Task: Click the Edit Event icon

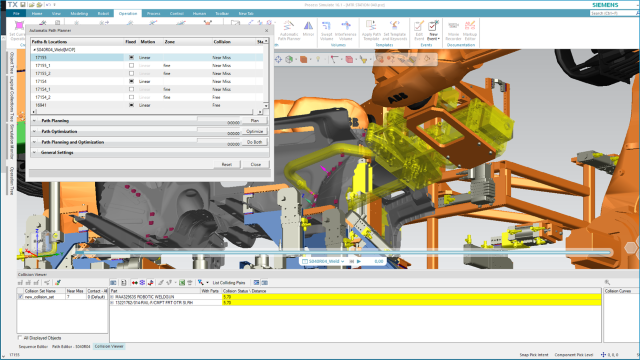Action: [419, 31]
